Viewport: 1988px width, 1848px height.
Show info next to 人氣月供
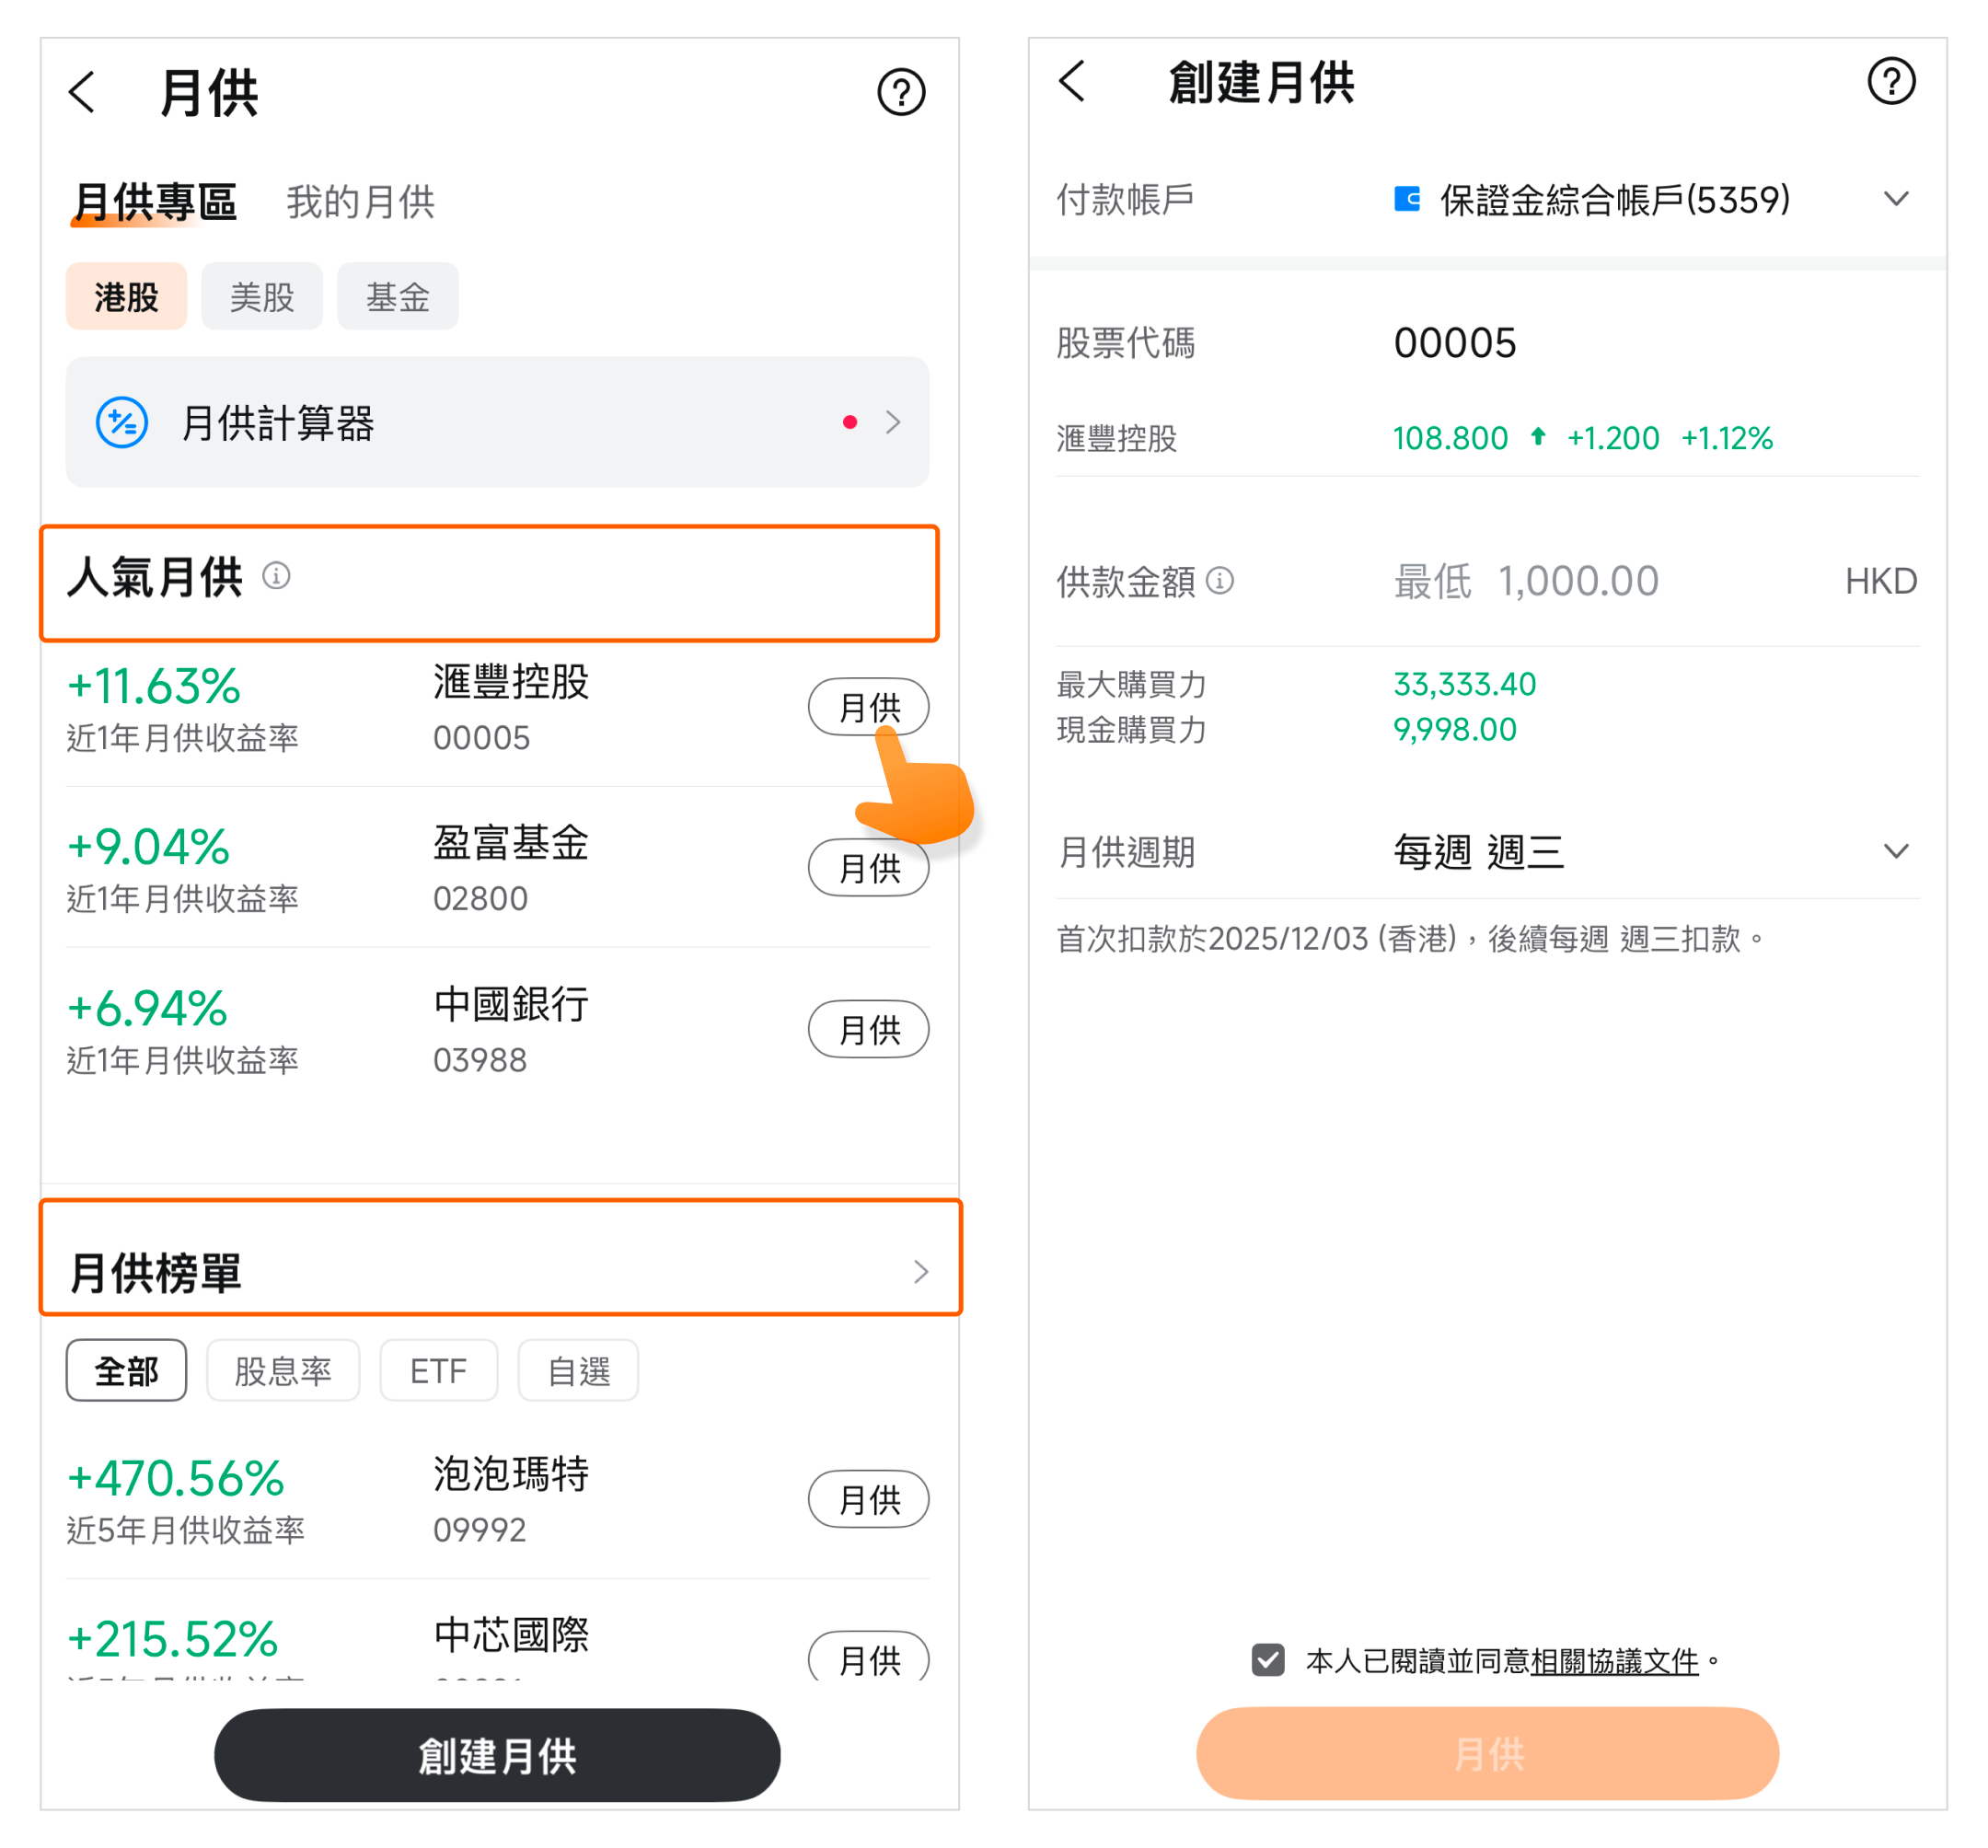pyautogui.click(x=276, y=576)
